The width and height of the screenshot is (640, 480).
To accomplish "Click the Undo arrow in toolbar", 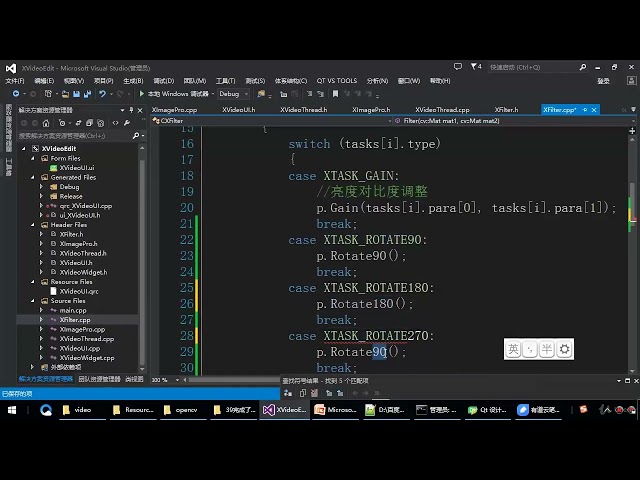I will [100, 94].
